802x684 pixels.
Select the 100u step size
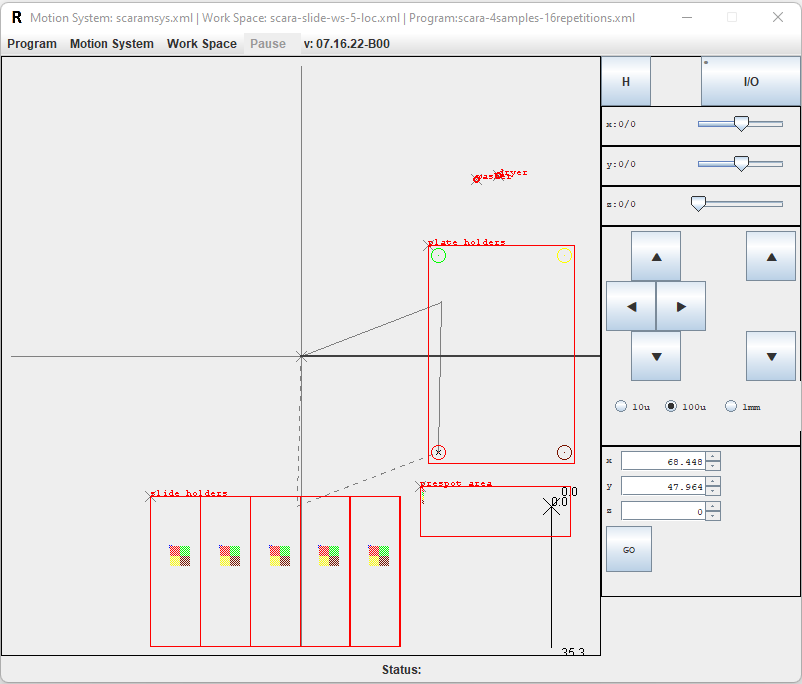671,407
